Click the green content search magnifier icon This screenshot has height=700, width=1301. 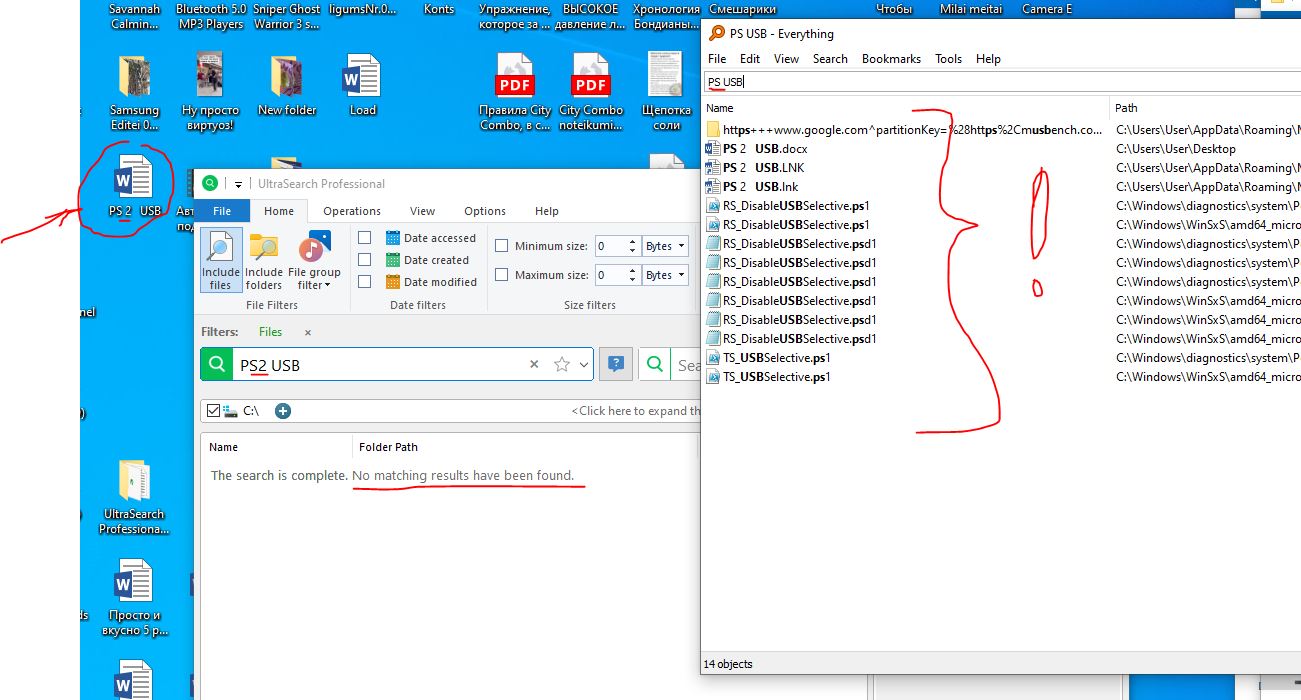pyautogui.click(x=655, y=365)
